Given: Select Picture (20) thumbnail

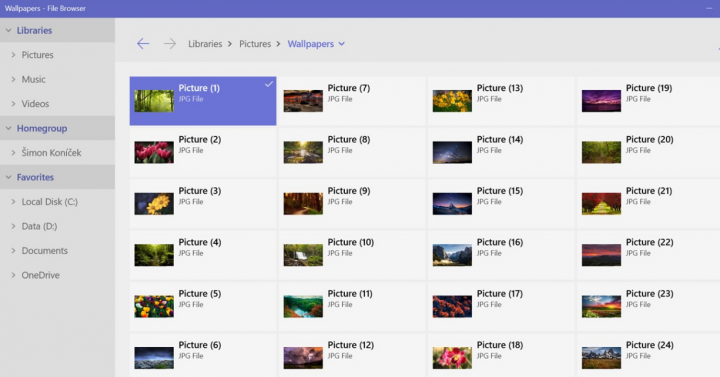Looking at the screenshot, I should (x=602, y=152).
